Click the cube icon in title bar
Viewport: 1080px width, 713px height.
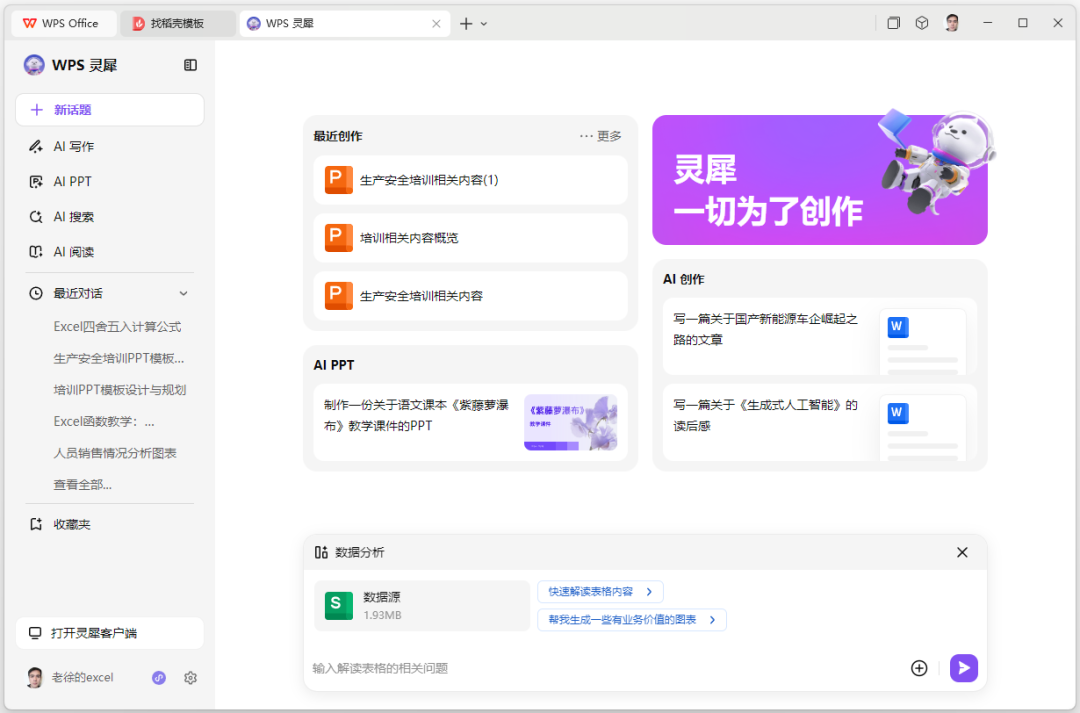point(922,23)
